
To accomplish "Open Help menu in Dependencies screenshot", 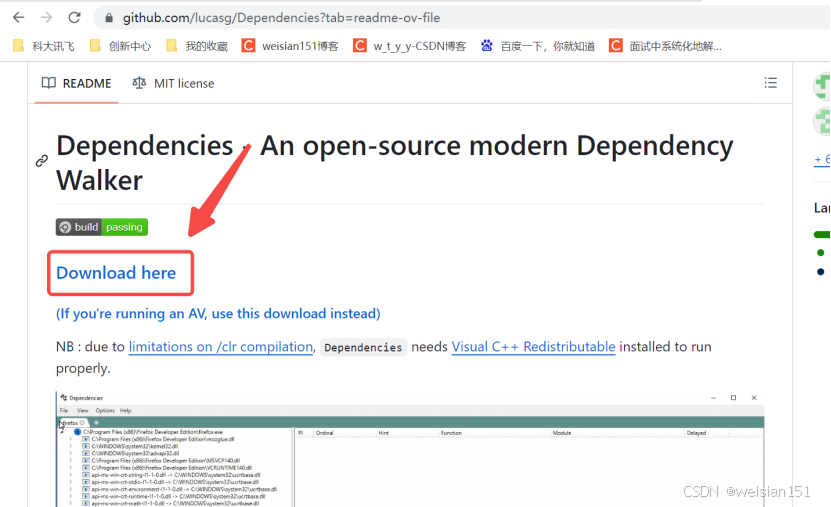I will coord(125,411).
